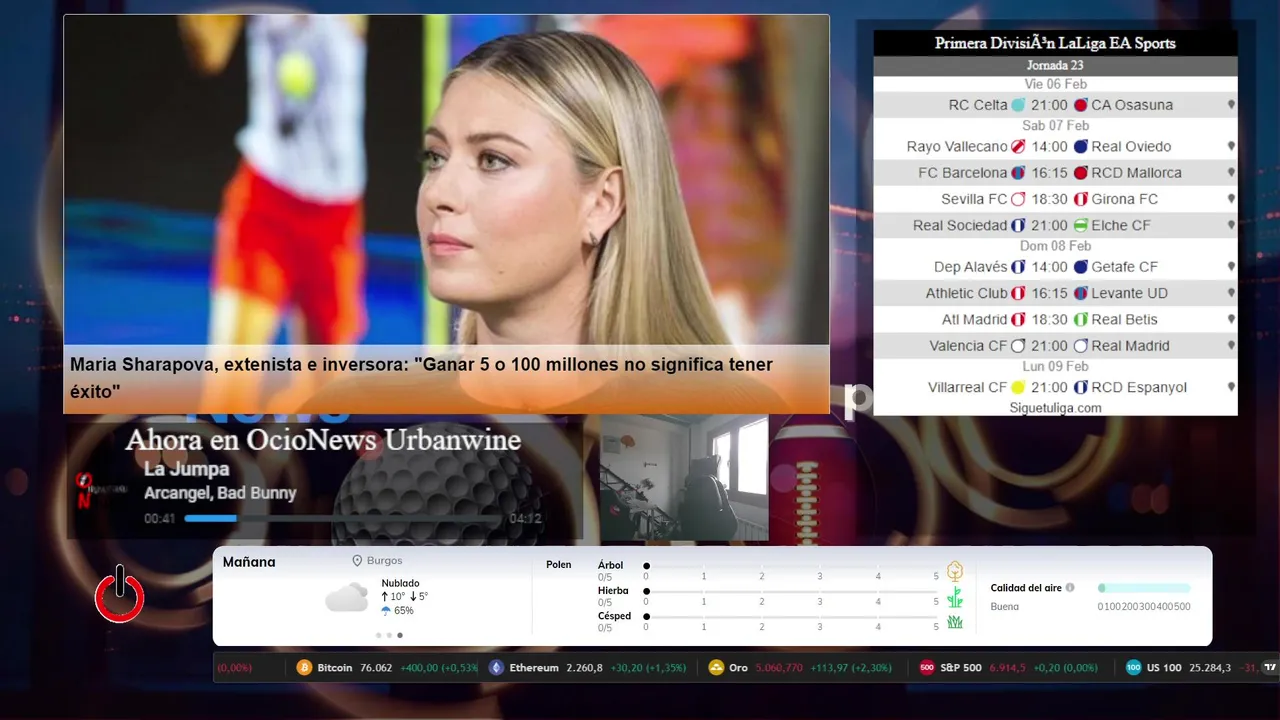Click the Atl Madrid crest
This screenshot has height=720, width=1280.
pyautogui.click(x=1018, y=319)
